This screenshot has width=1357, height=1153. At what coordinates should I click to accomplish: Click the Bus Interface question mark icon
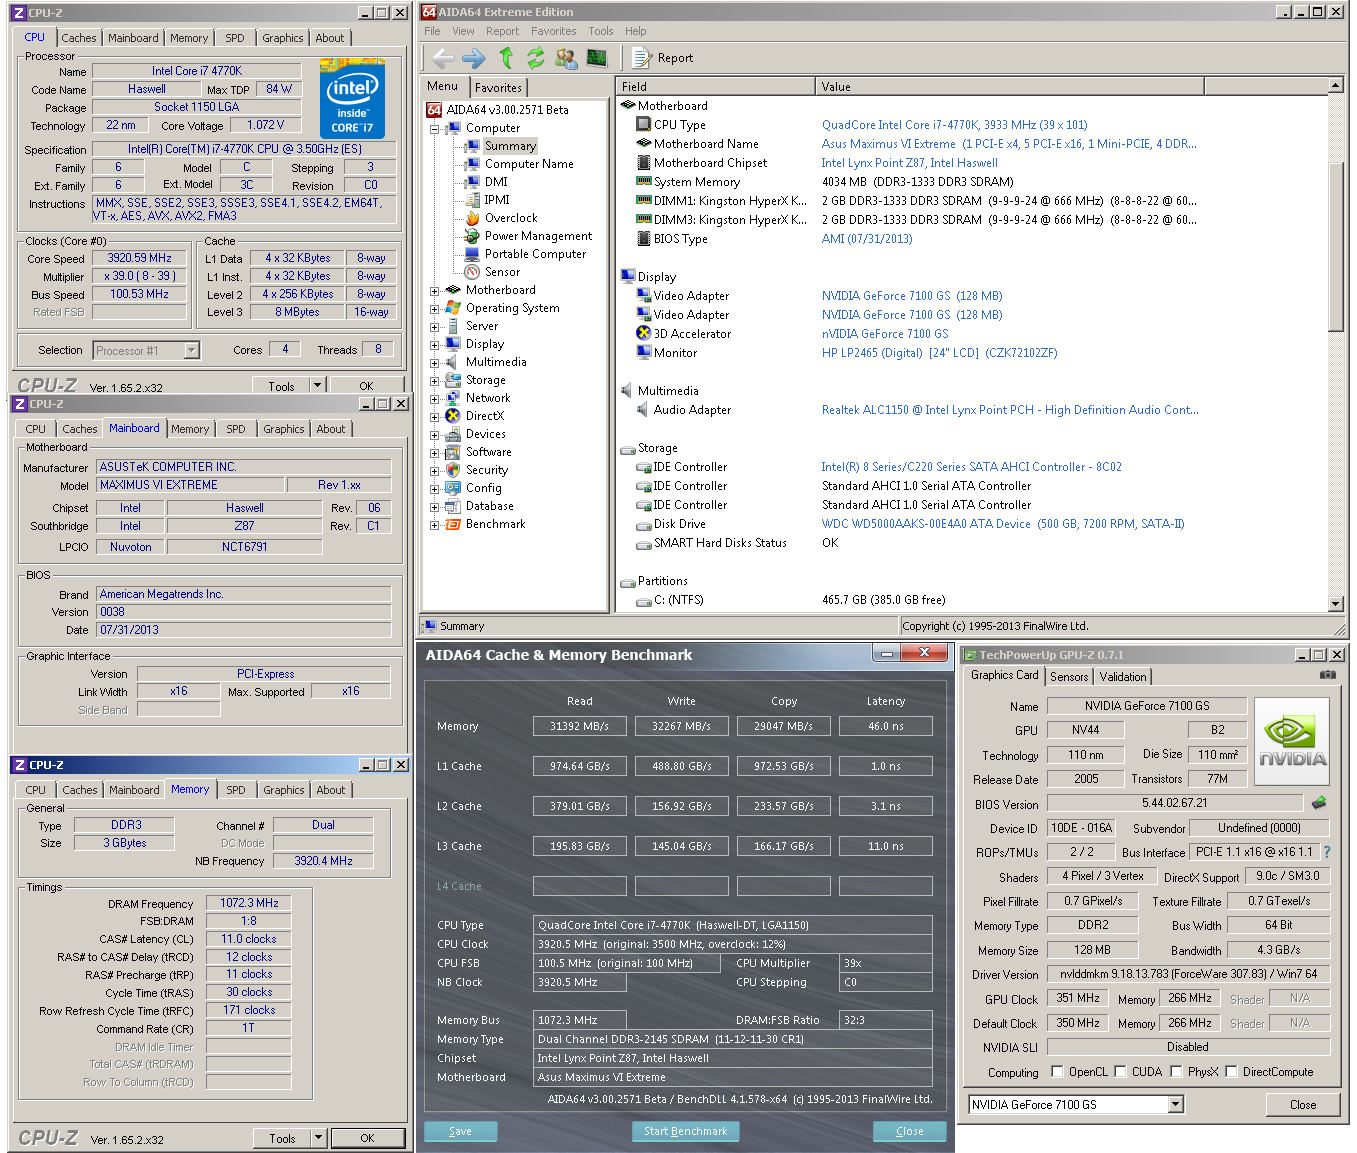pyautogui.click(x=1327, y=852)
